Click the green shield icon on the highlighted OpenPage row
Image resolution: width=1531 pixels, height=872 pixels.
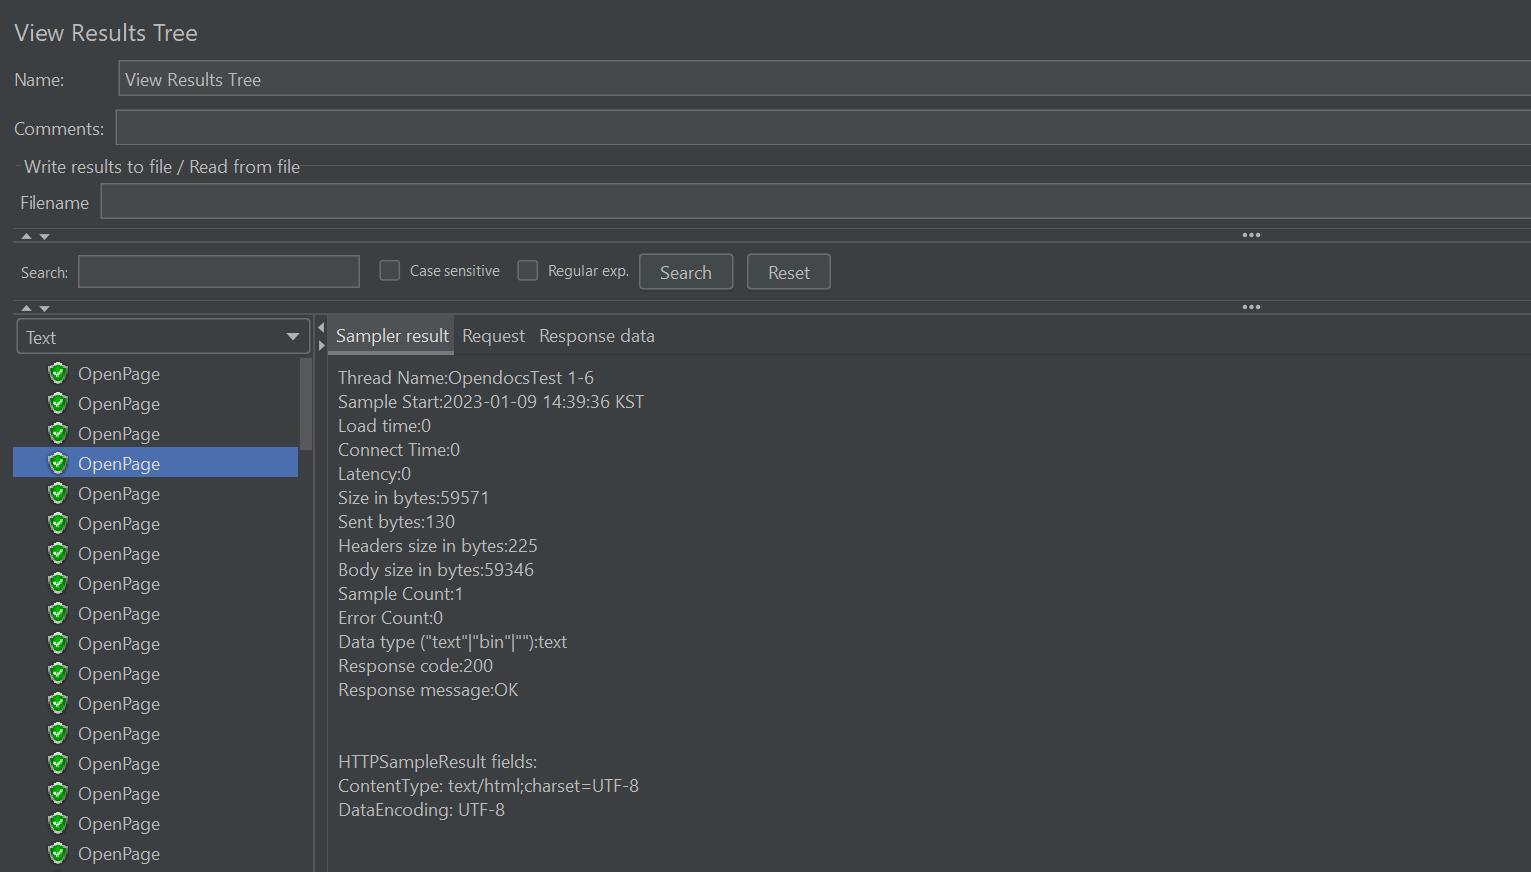click(58, 463)
